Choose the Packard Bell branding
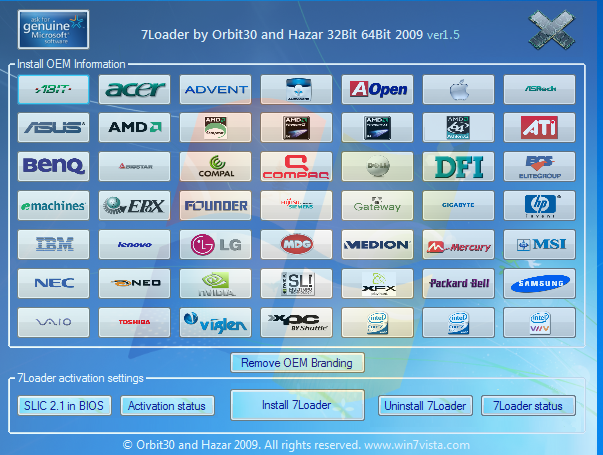Viewport: 603px width, 455px height. [458, 283]
